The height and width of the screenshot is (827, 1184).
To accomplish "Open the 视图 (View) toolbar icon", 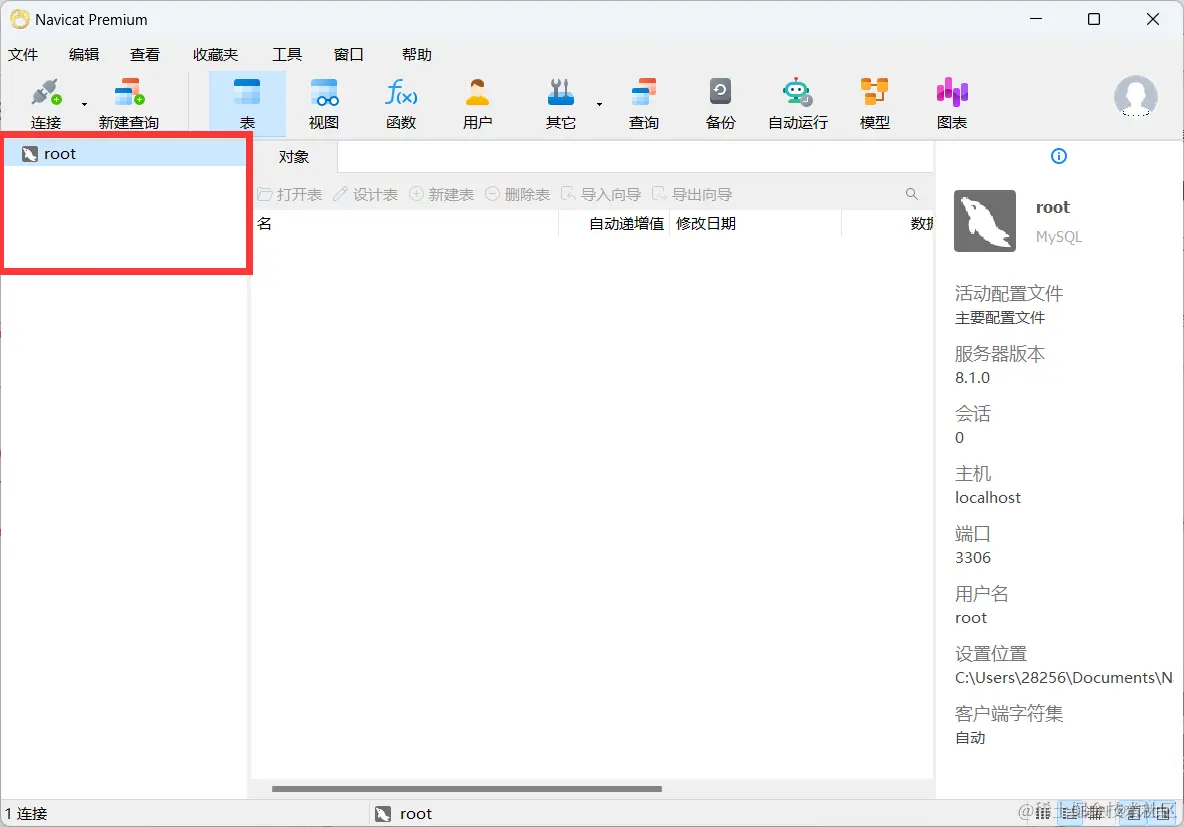I will point(324,93).
